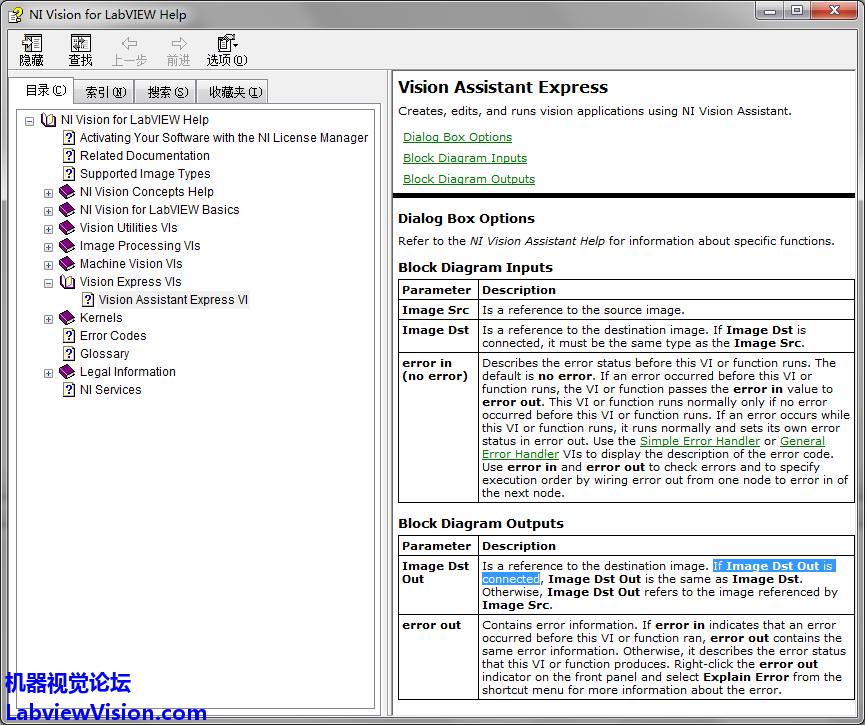Switch to the 索引 (Index) tab

pyautogui.click(x=105, y=92)
